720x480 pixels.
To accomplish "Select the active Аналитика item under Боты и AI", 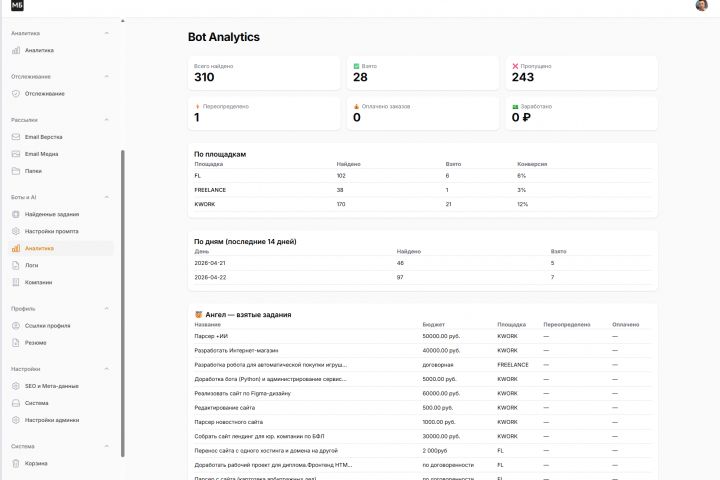I will pos(40,248).
